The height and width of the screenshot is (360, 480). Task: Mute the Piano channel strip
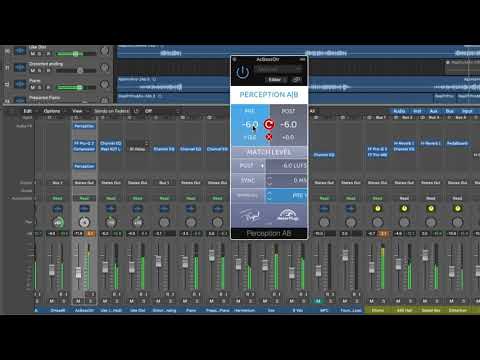pos(185,301)
